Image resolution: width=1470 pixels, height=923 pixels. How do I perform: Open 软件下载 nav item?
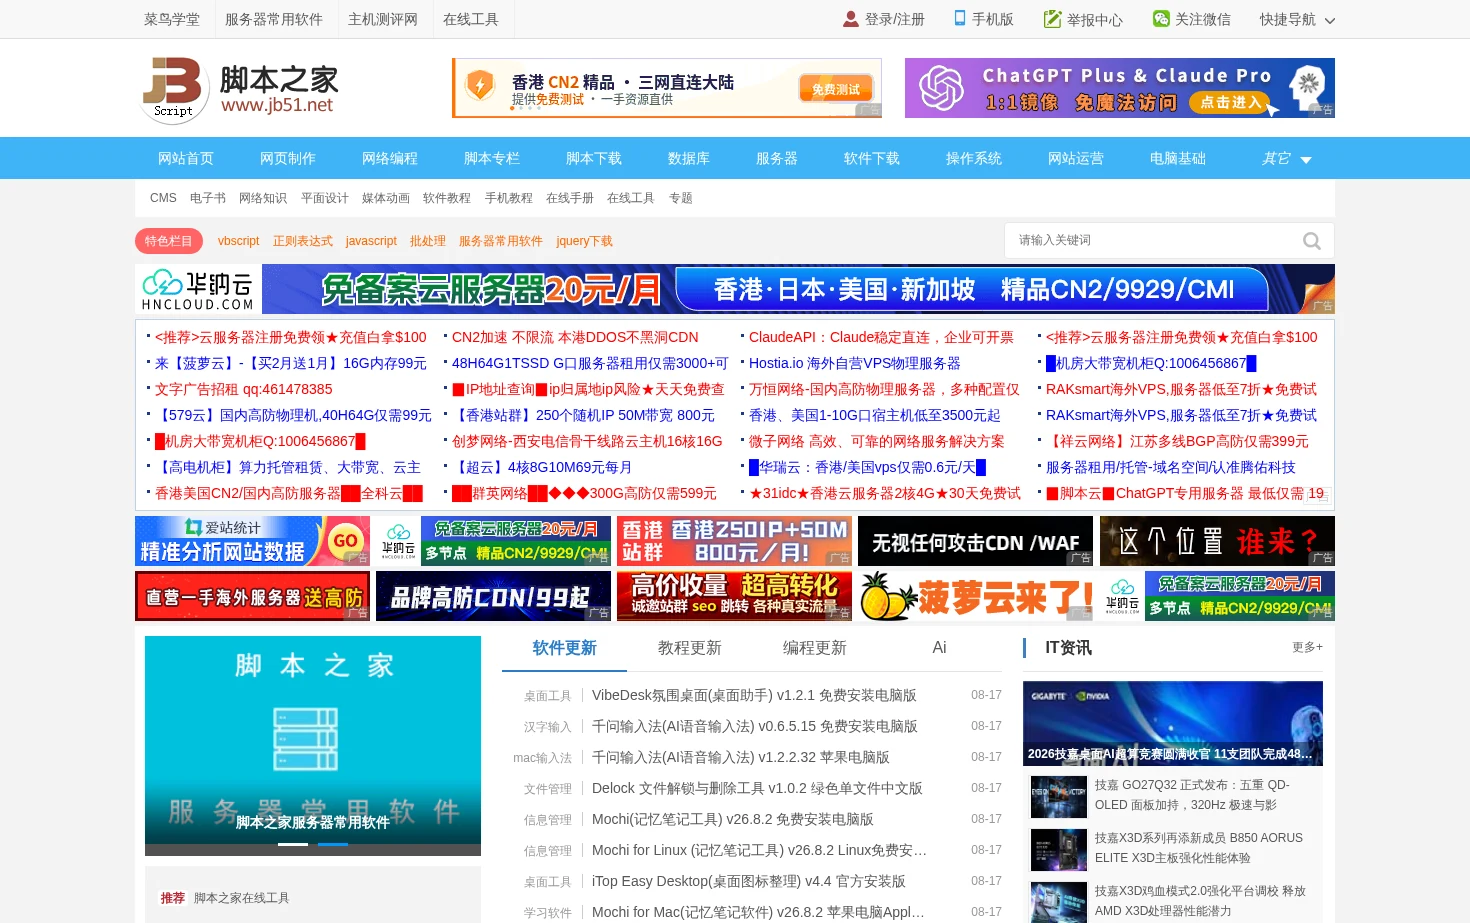pos(872,158)
